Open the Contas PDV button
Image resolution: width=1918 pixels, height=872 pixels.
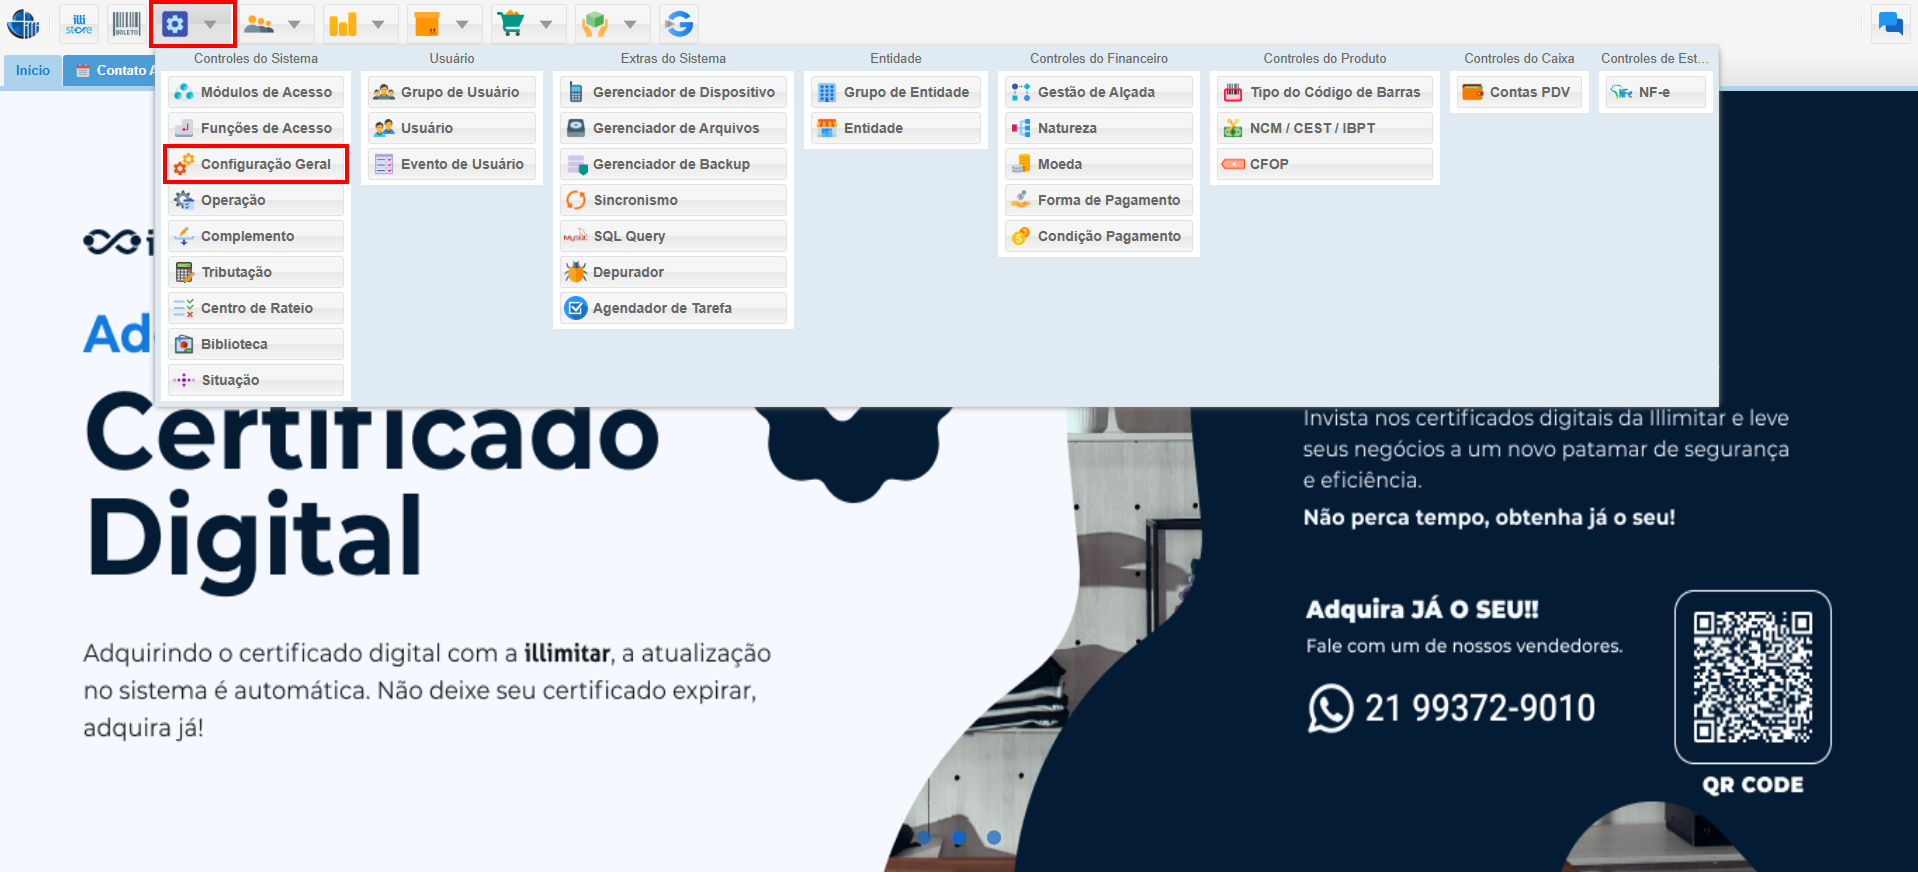(1519, 92)
